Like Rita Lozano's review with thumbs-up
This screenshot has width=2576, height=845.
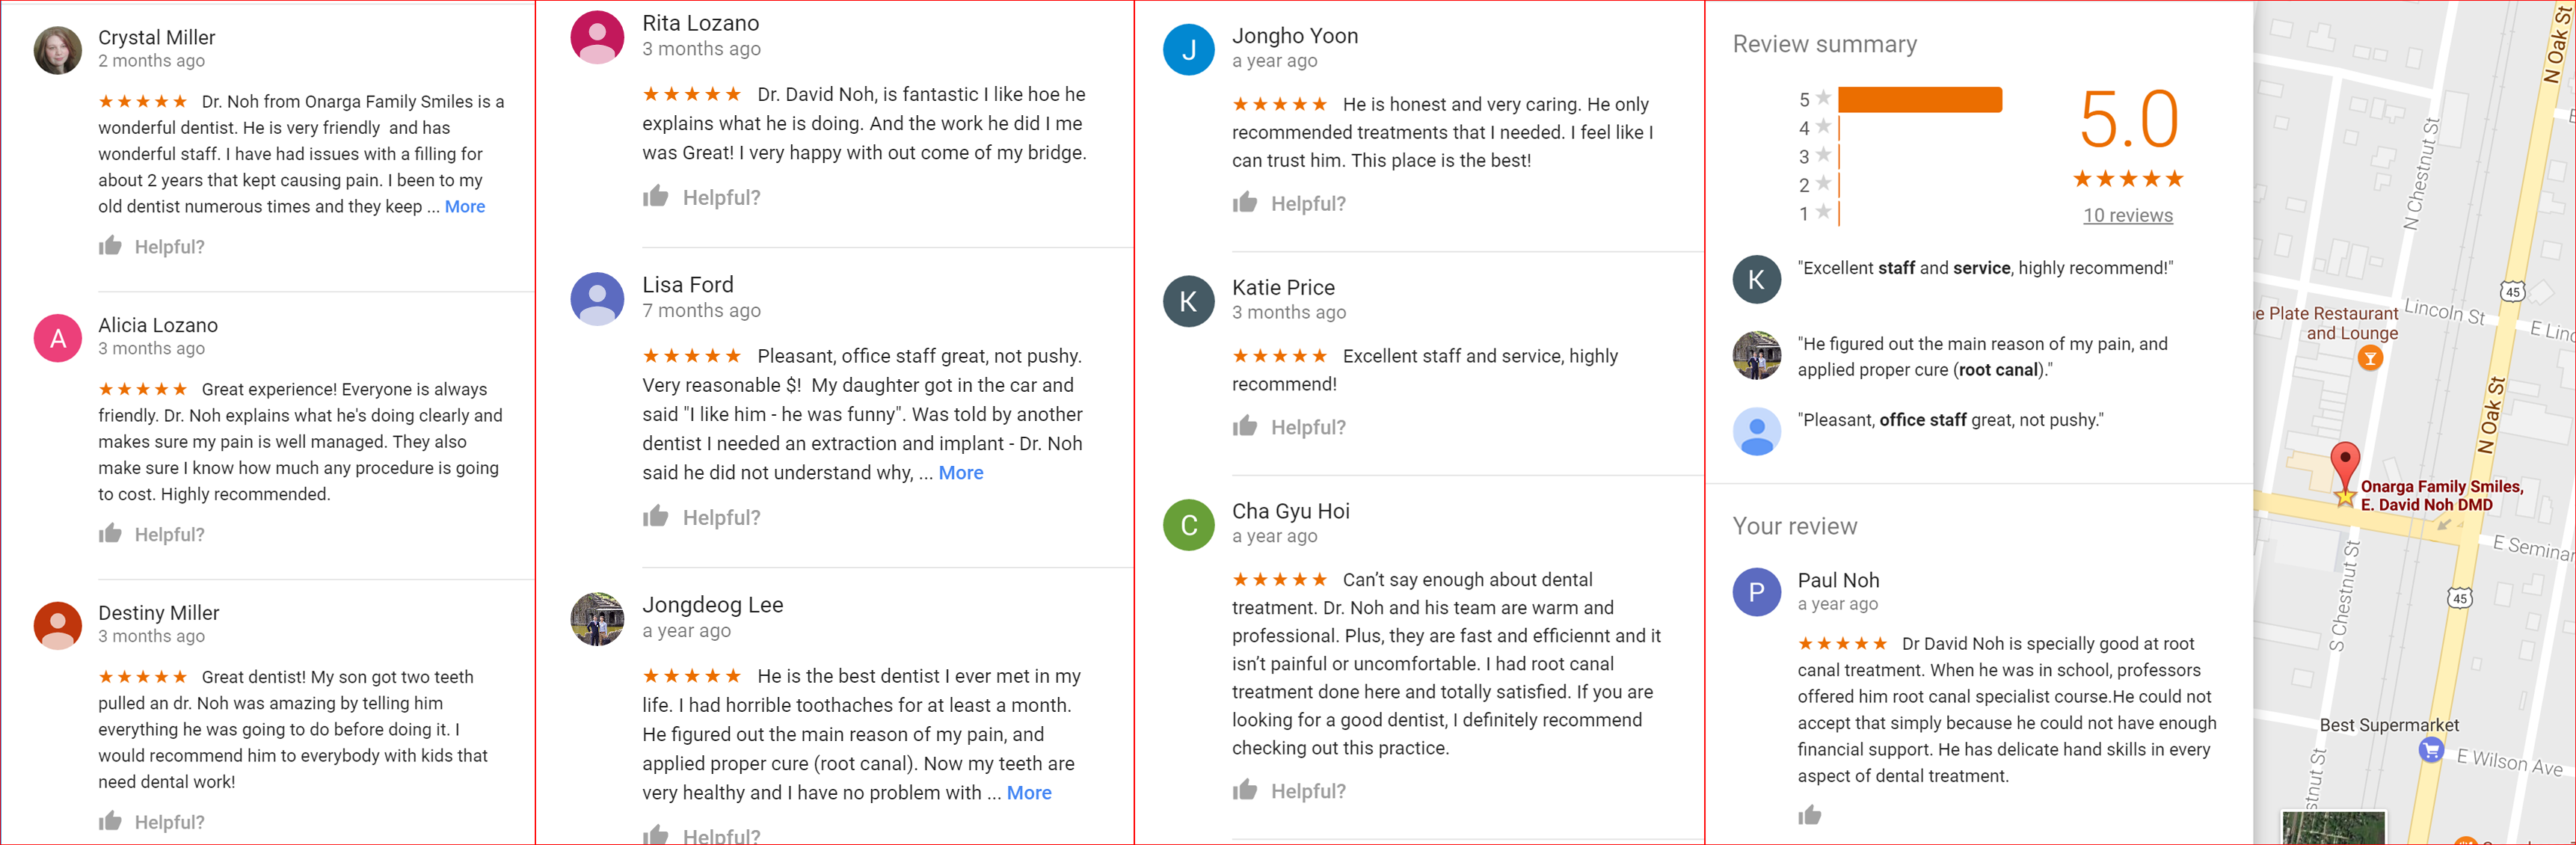pos(655,197)
